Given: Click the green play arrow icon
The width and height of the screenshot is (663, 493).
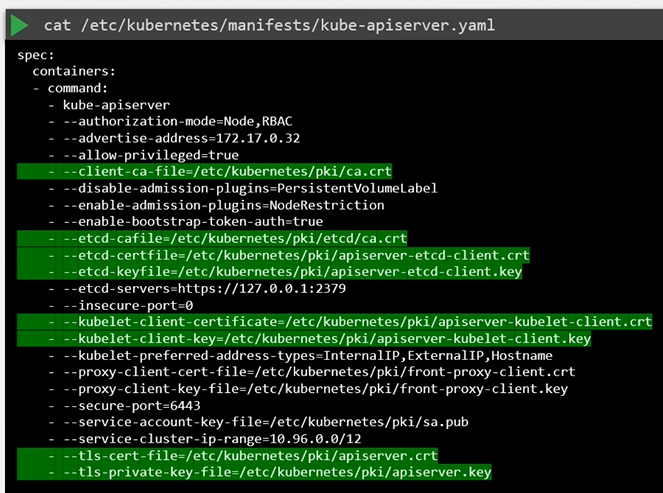Looking at the screenshot, I should pos(19,22).
